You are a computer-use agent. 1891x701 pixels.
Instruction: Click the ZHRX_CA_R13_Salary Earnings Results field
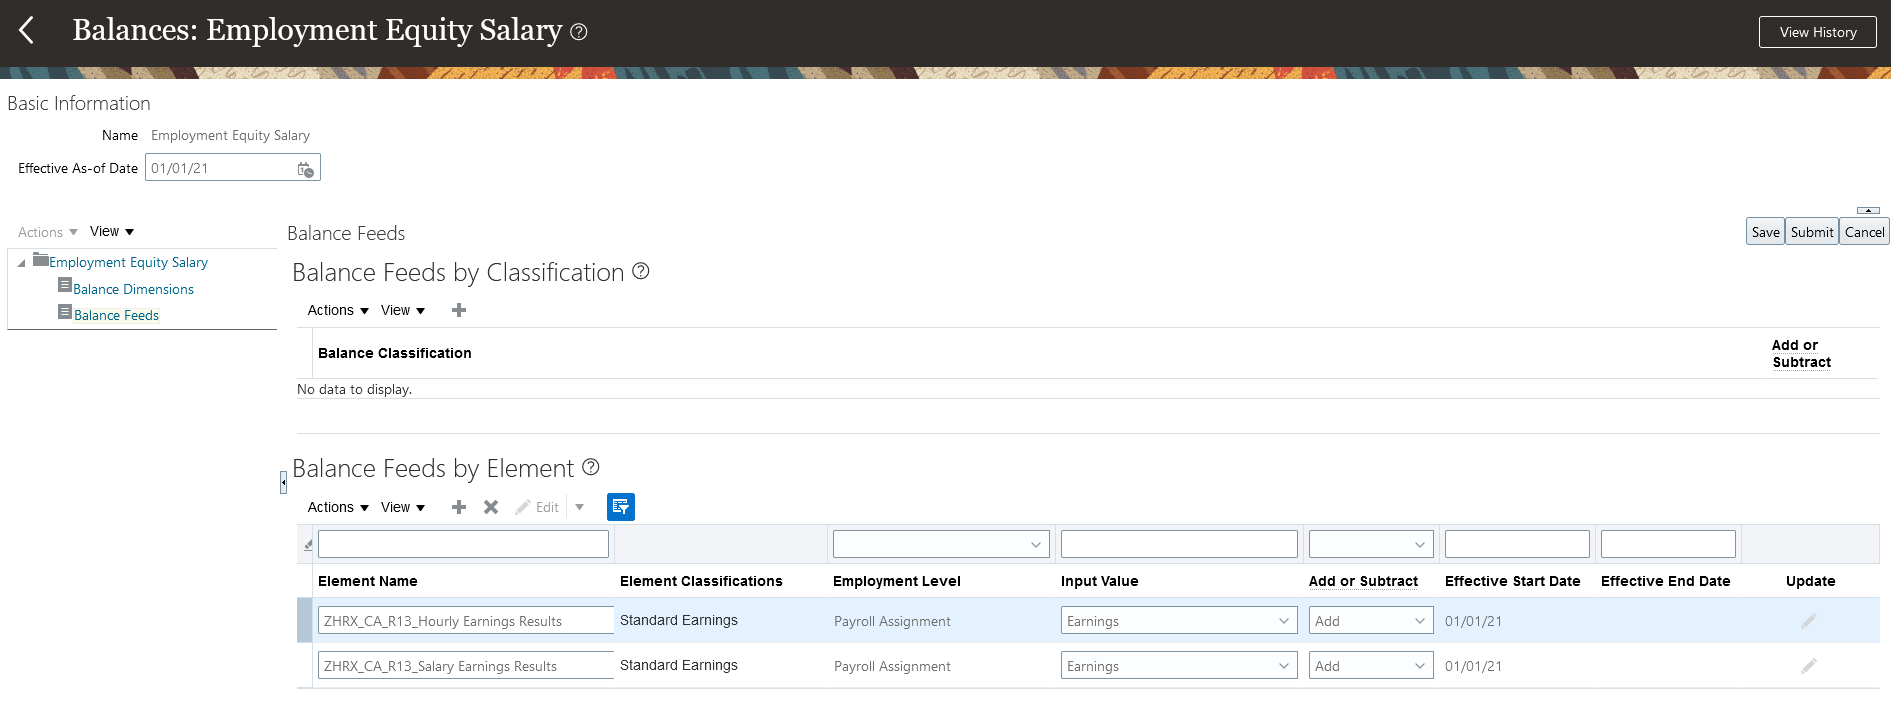(466, 666)
